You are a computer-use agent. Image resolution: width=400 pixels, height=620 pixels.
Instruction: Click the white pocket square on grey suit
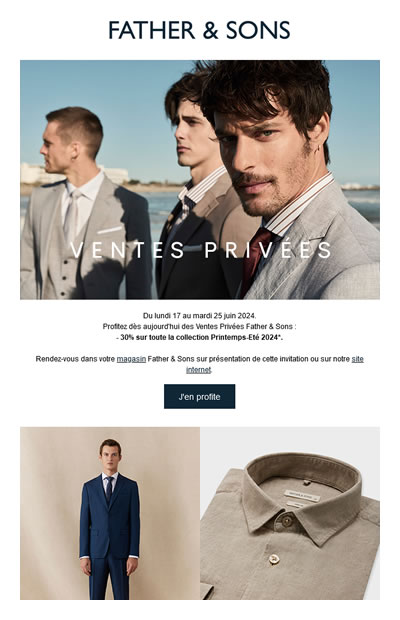point(110,229)
